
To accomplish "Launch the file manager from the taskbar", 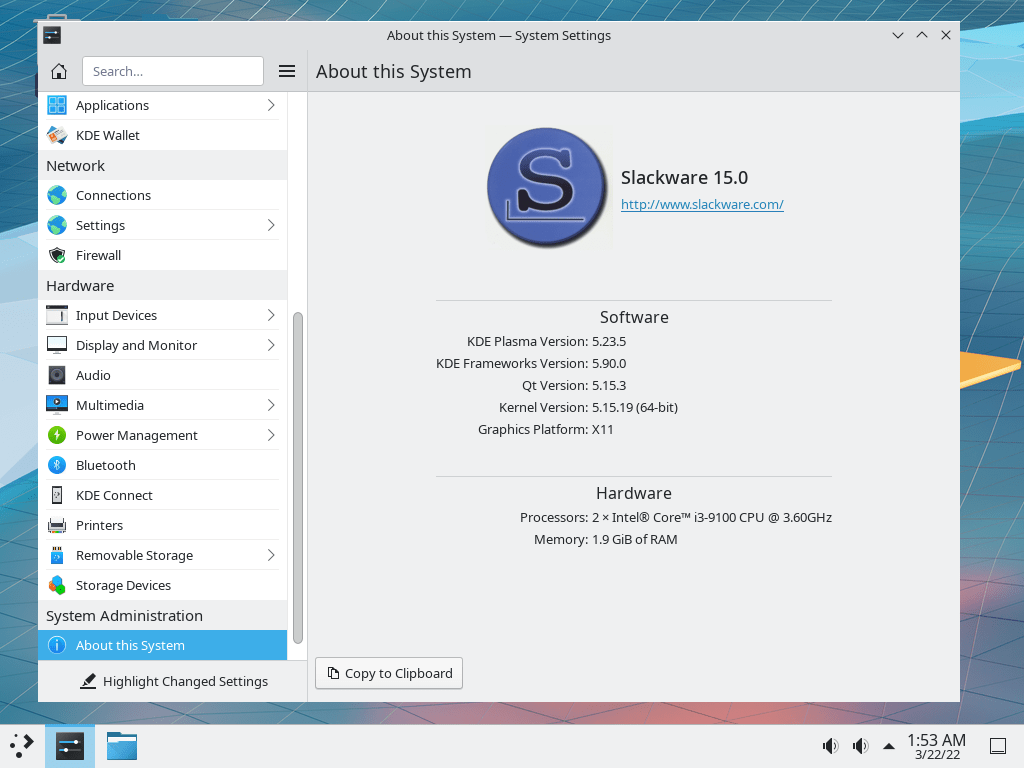I will (121, 746).
